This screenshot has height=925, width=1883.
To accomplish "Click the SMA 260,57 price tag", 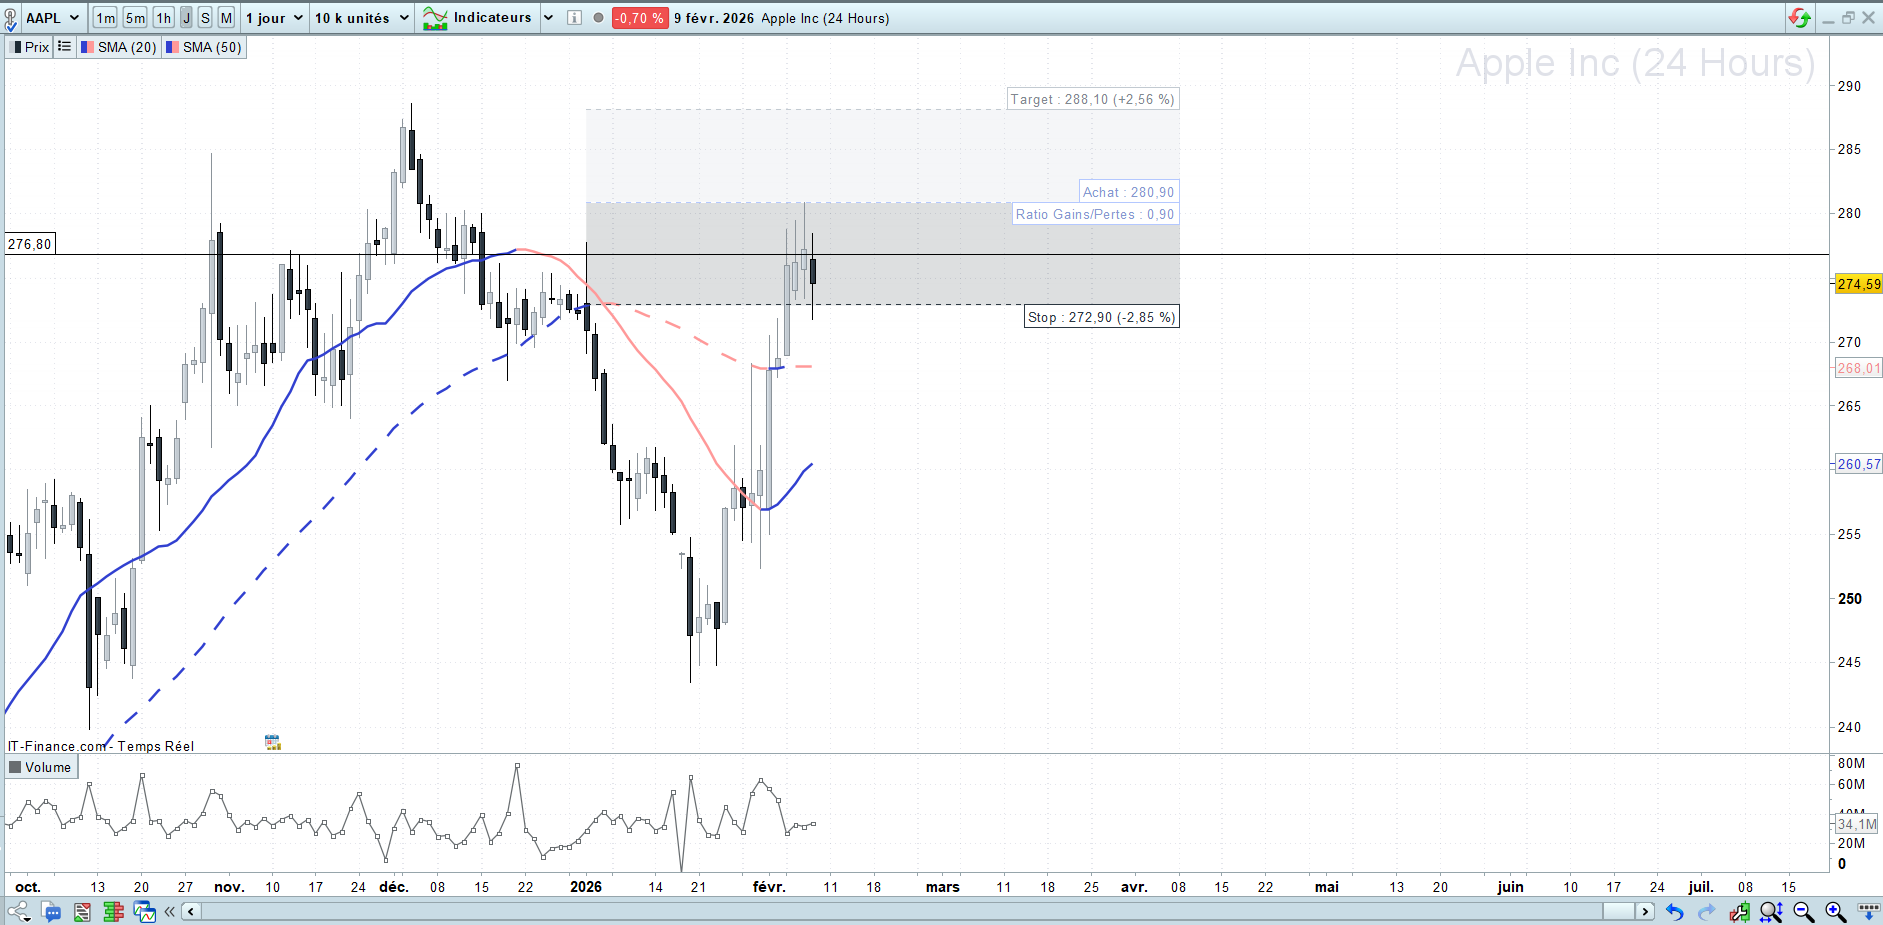I will [x=1858, y=464].
